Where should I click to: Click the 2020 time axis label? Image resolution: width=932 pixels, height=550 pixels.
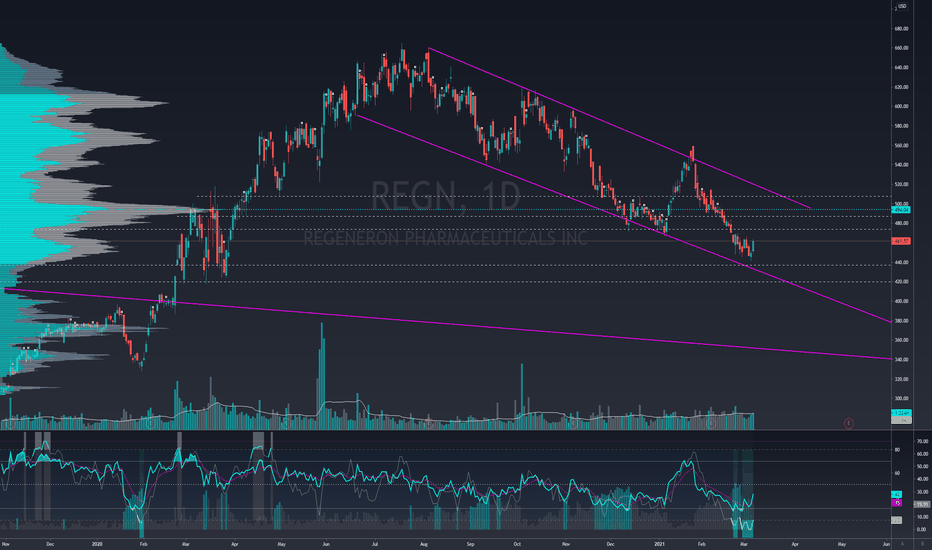[97, 543]
